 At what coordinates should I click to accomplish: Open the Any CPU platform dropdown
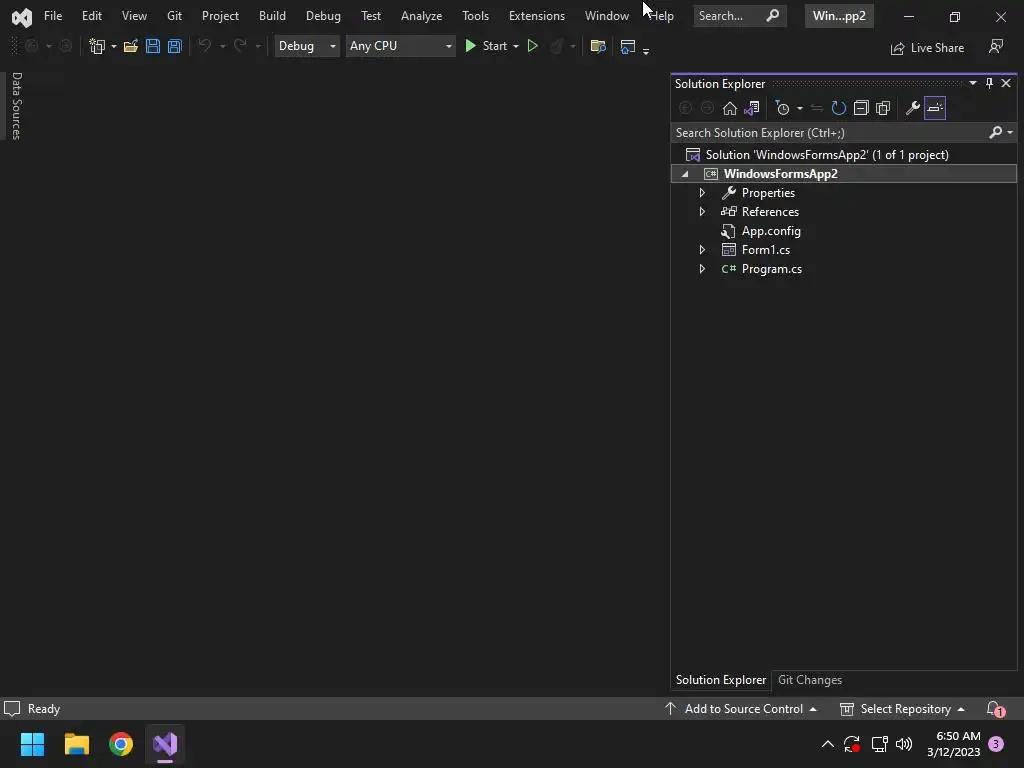coord(400,46)
